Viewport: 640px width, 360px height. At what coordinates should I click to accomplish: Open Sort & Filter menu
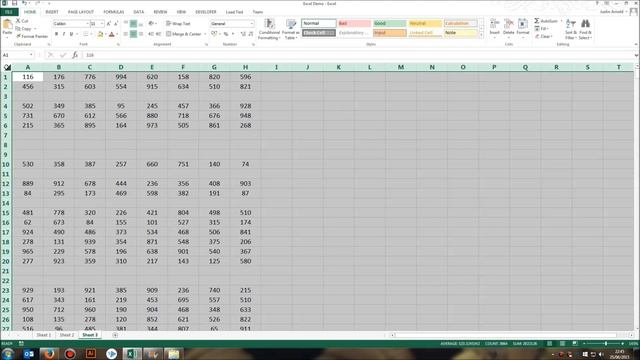pyautogui.click(x=571, y=29)
